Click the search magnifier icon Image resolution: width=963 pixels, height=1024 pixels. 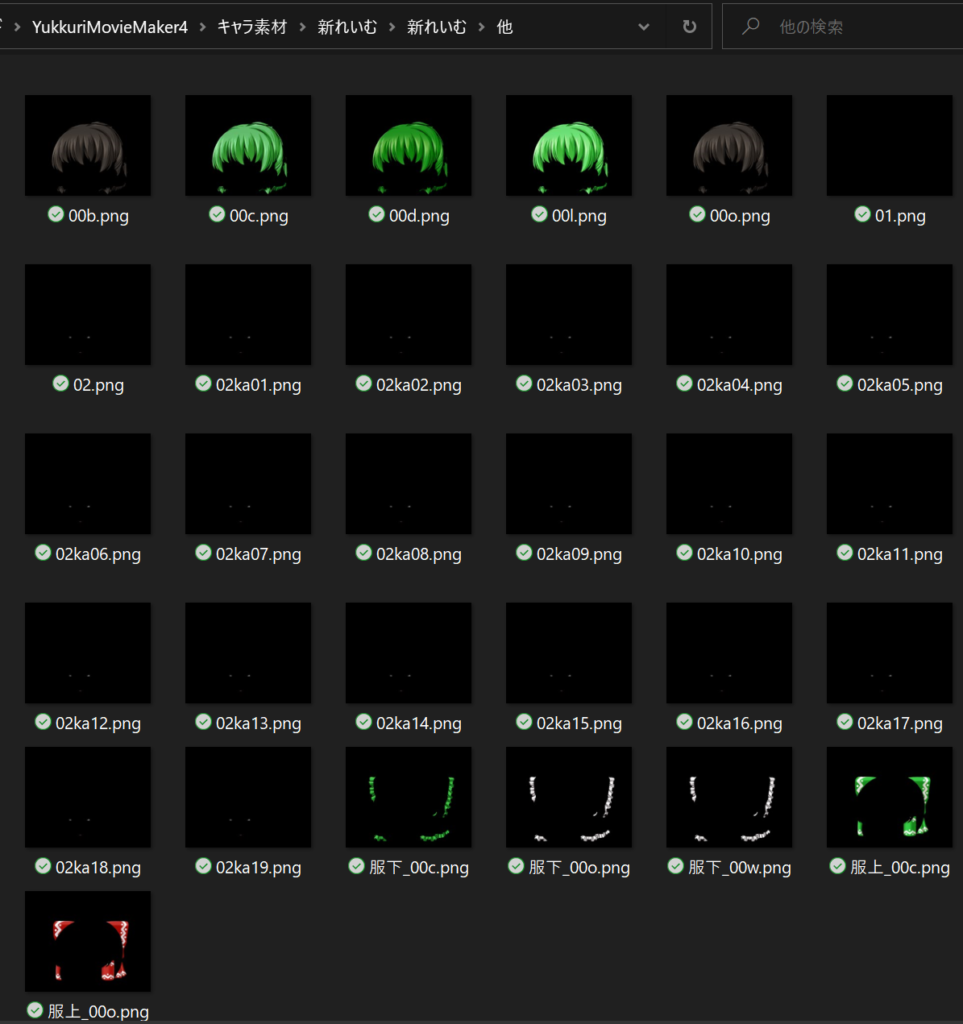(x=751, y=27)
